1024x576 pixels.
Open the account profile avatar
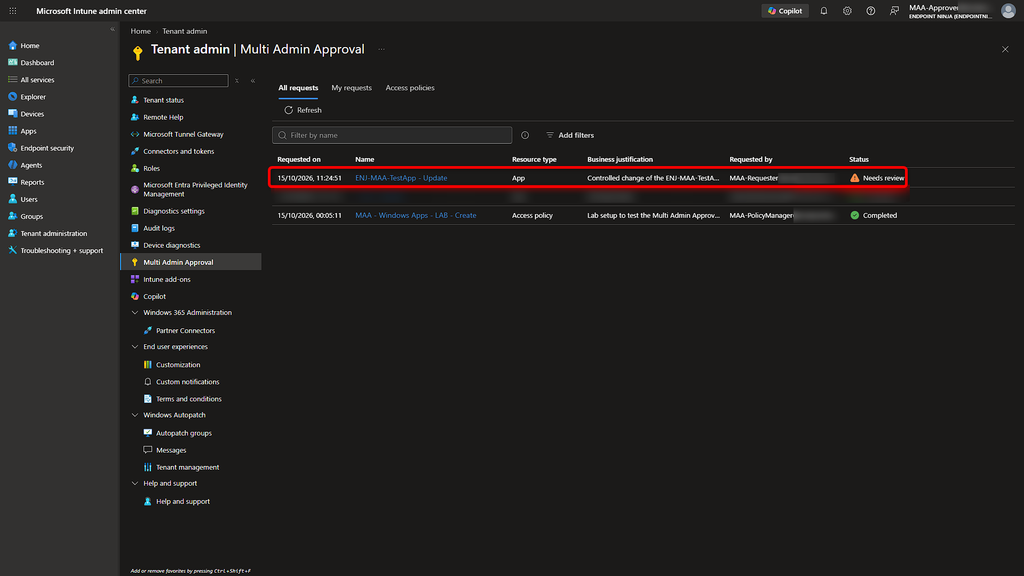pos(1008,11)
